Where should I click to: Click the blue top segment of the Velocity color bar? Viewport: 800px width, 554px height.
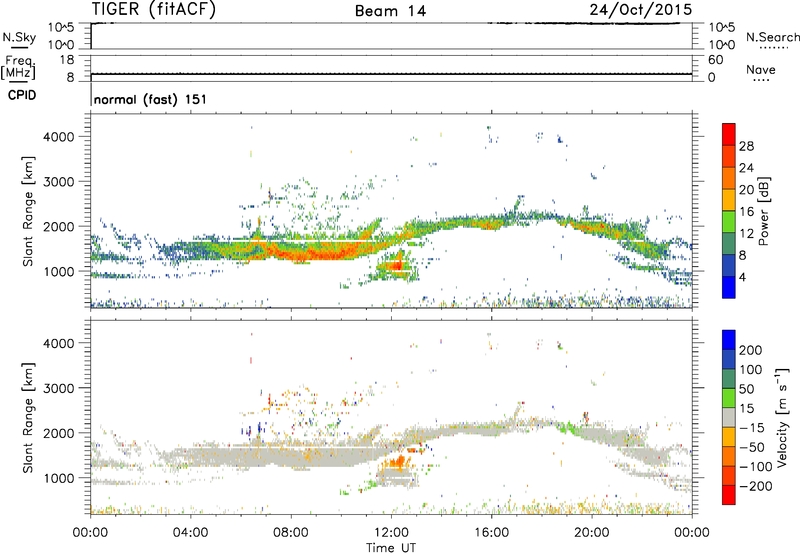pos(729,340)
